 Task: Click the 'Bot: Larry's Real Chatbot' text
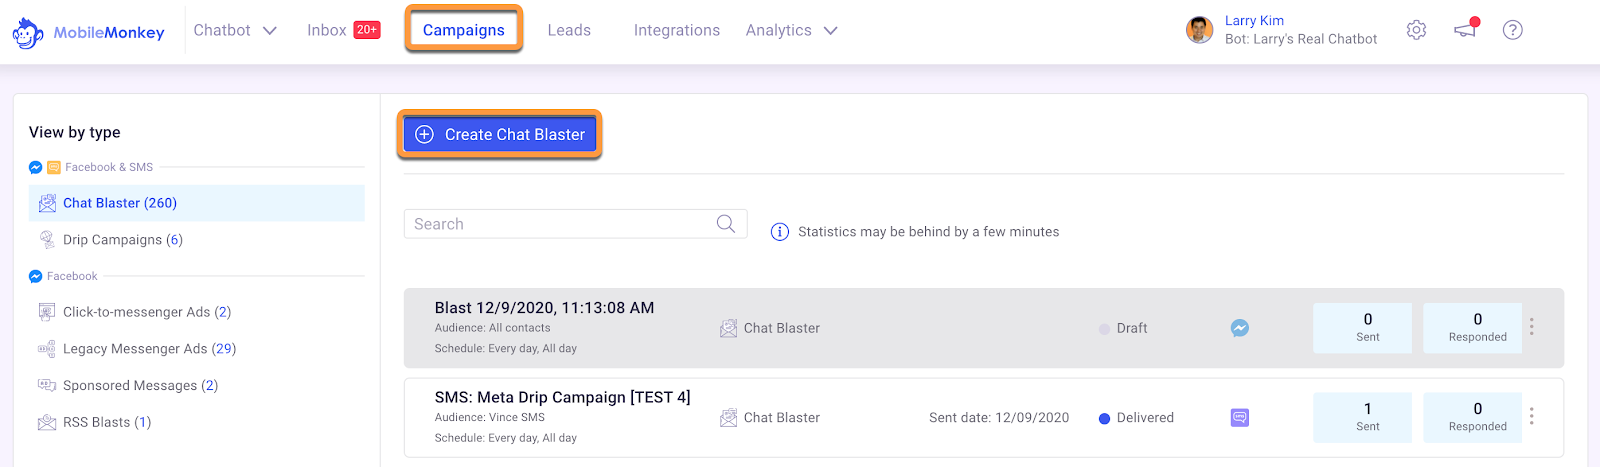(x=1301, y=39)
